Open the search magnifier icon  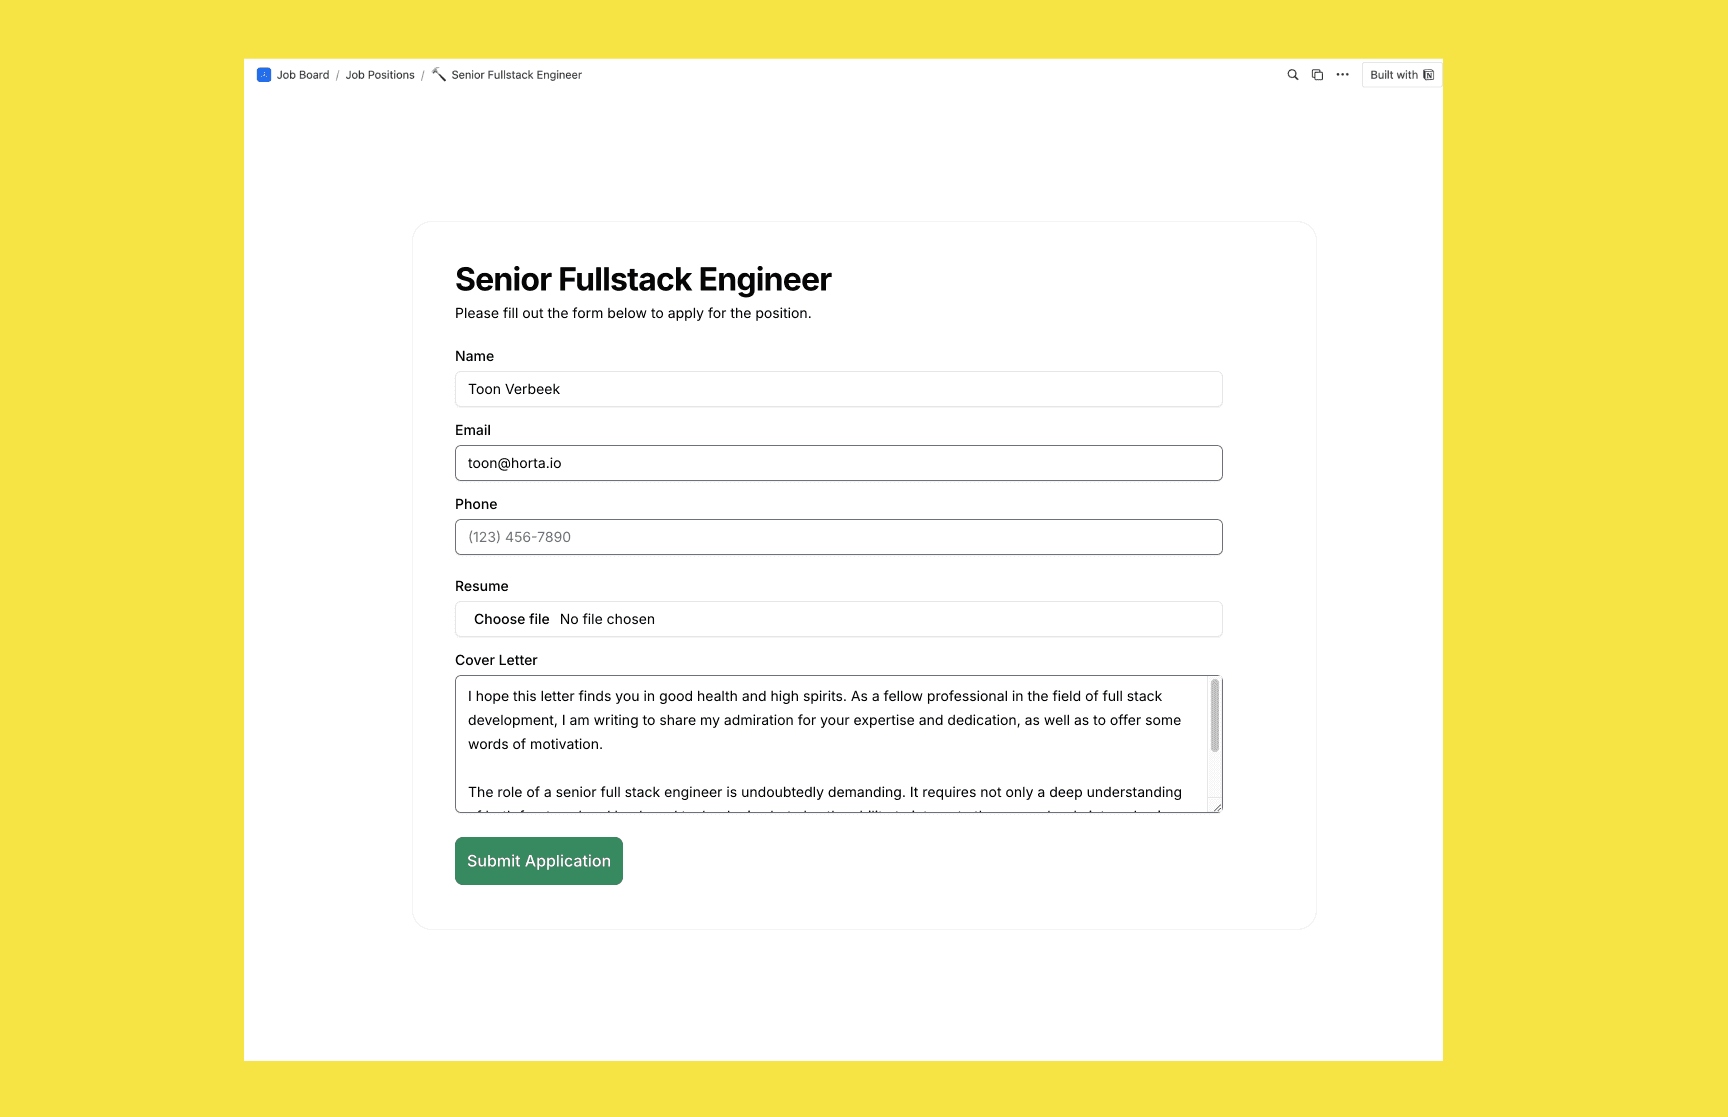1292,75
